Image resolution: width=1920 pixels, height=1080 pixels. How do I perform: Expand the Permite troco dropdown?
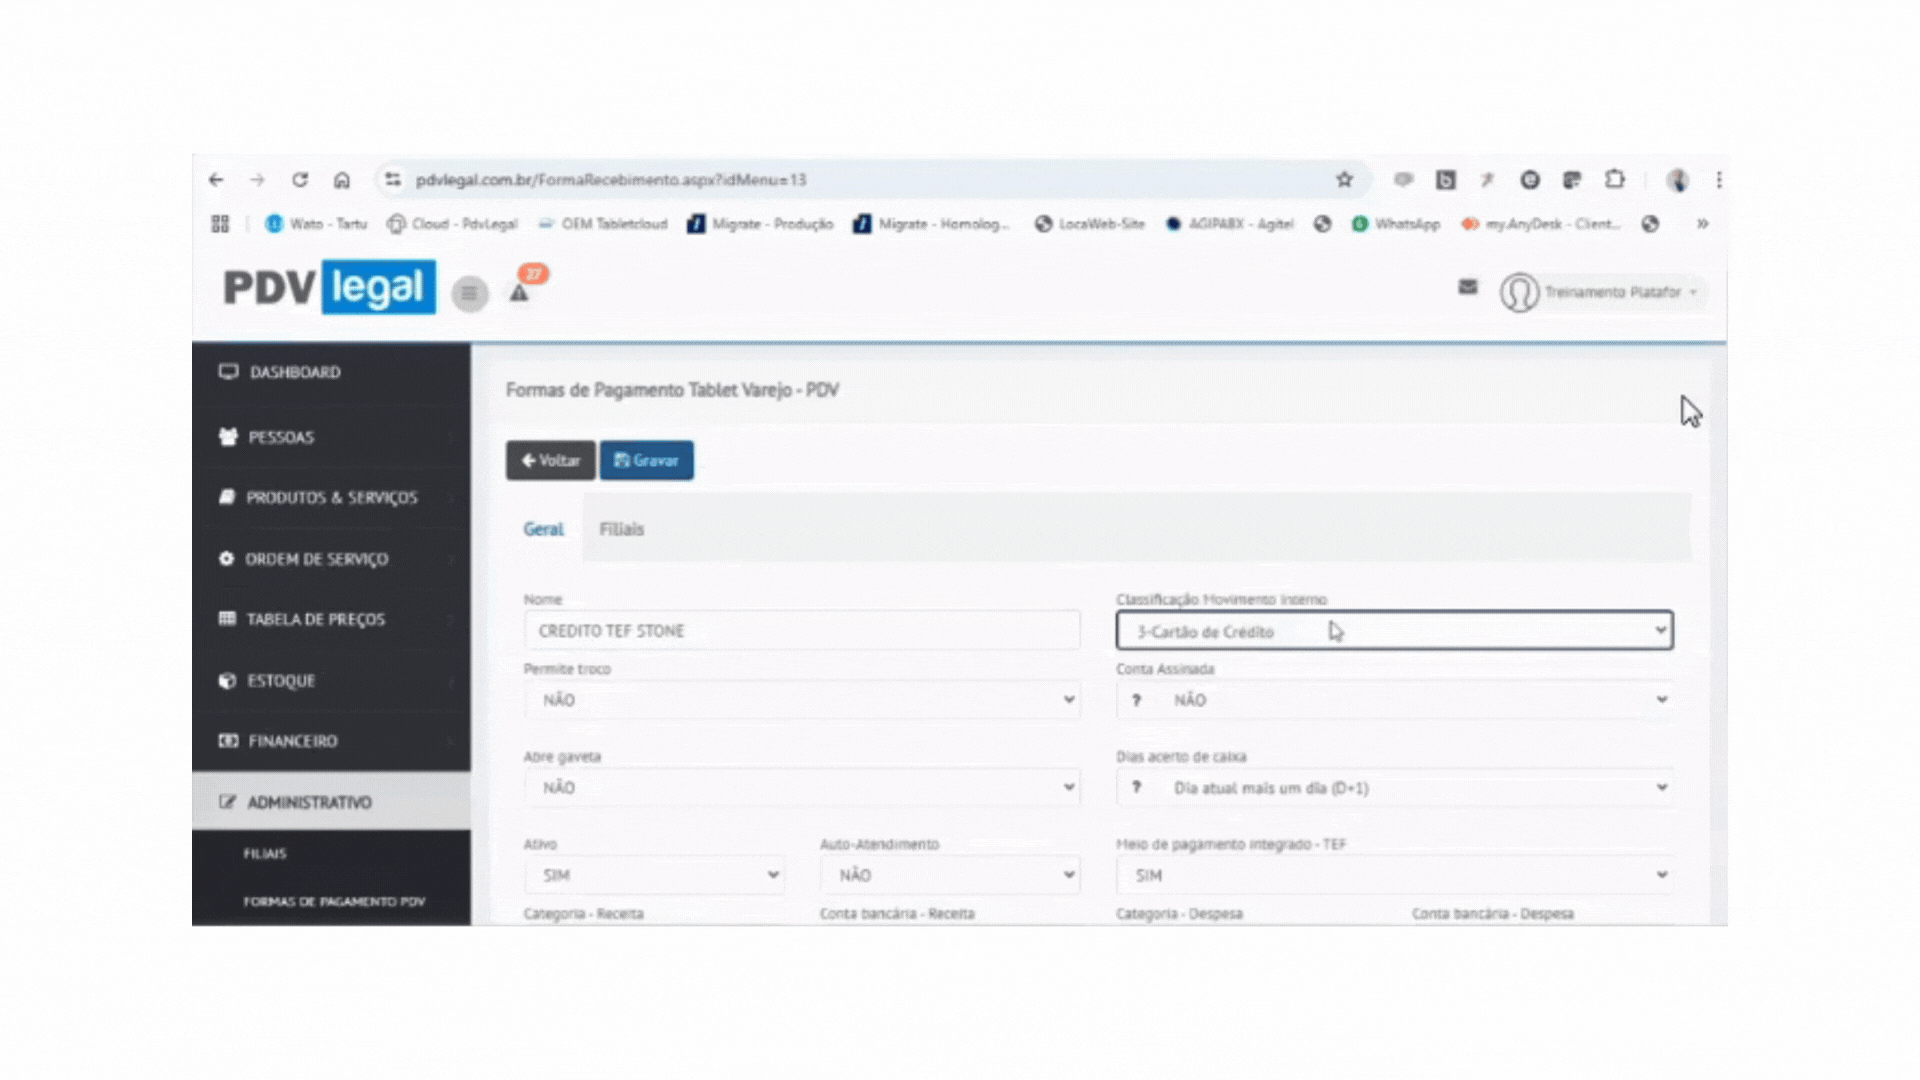[801, 700]
